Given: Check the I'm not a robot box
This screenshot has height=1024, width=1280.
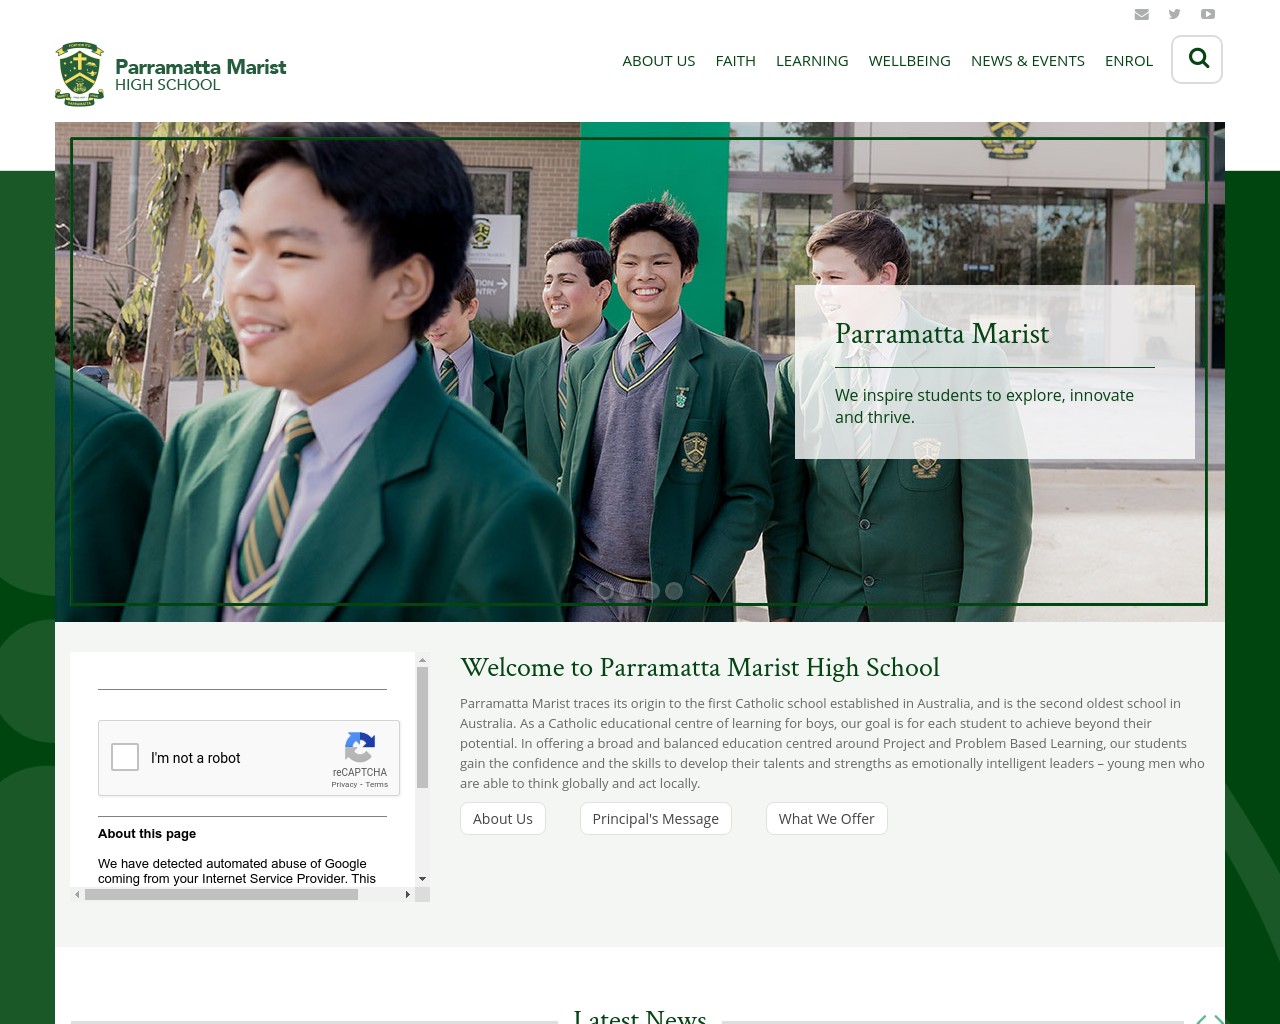Looking at the screenshot, I should (x=125, y=757).
